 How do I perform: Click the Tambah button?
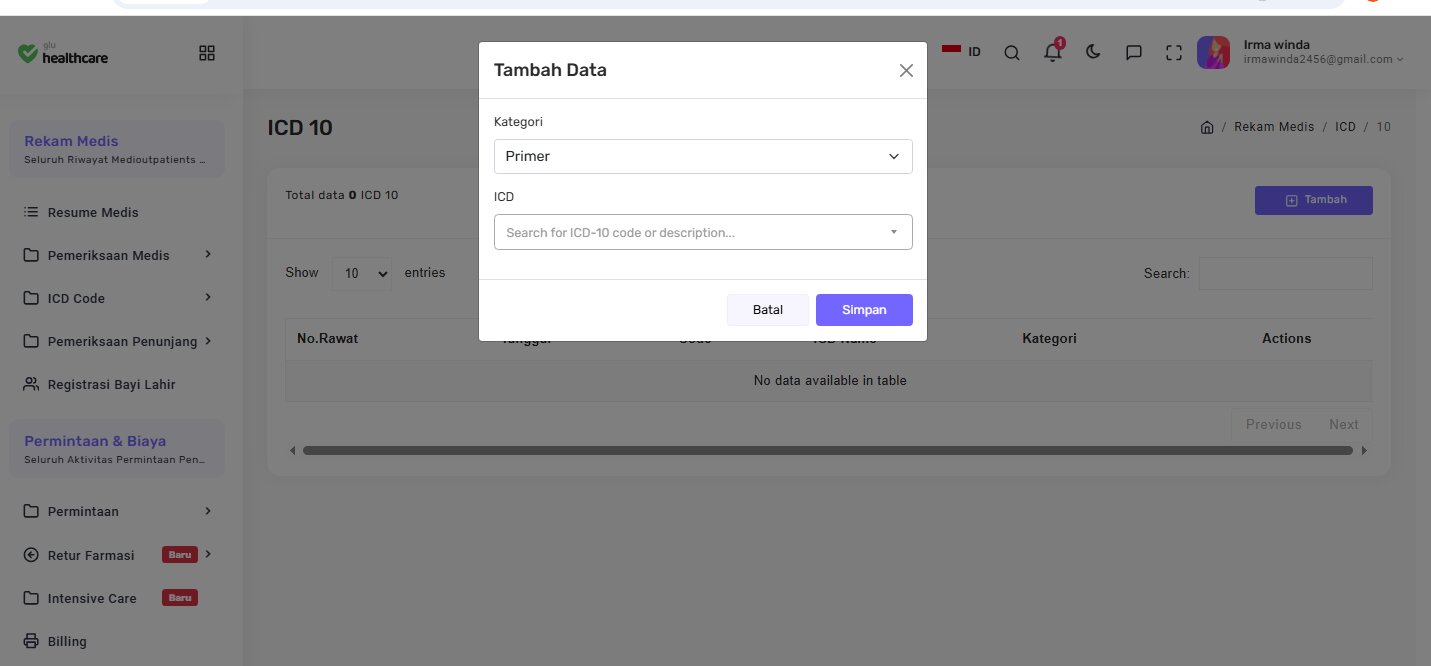pos(1314,200)
